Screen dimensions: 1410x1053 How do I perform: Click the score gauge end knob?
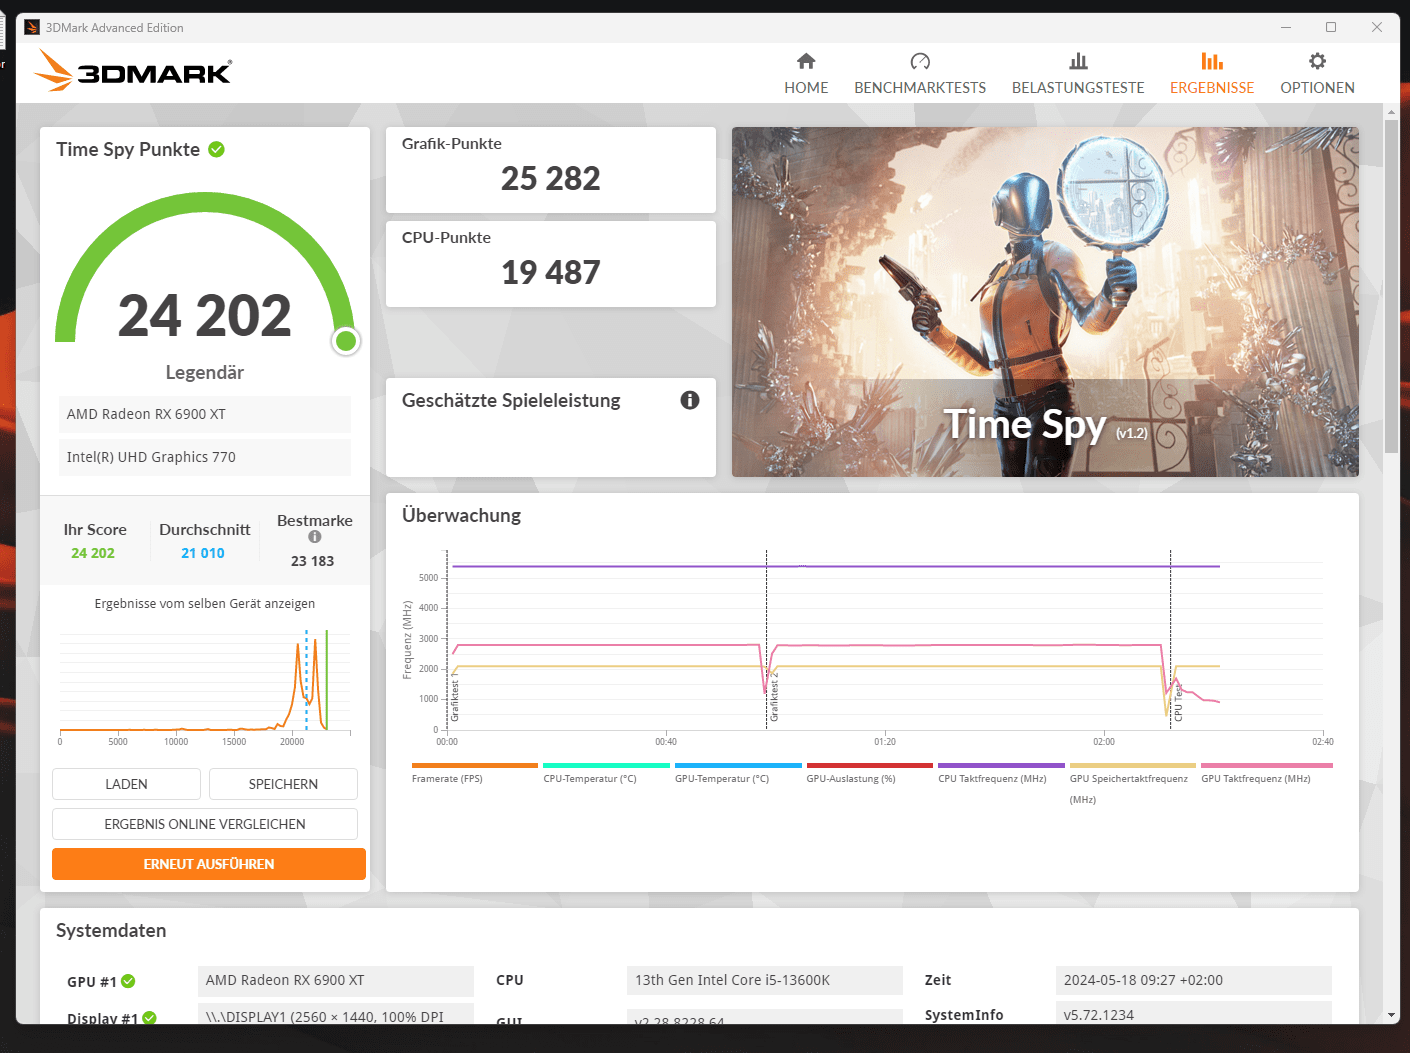(x=346, y=341)
